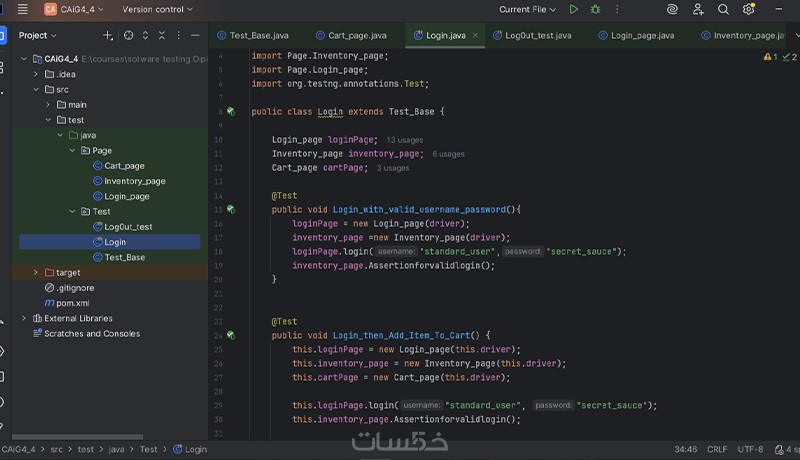Screen dimensions: 800x460
Task: Select Inventory_page class in tree
Action: coord(130,181)
